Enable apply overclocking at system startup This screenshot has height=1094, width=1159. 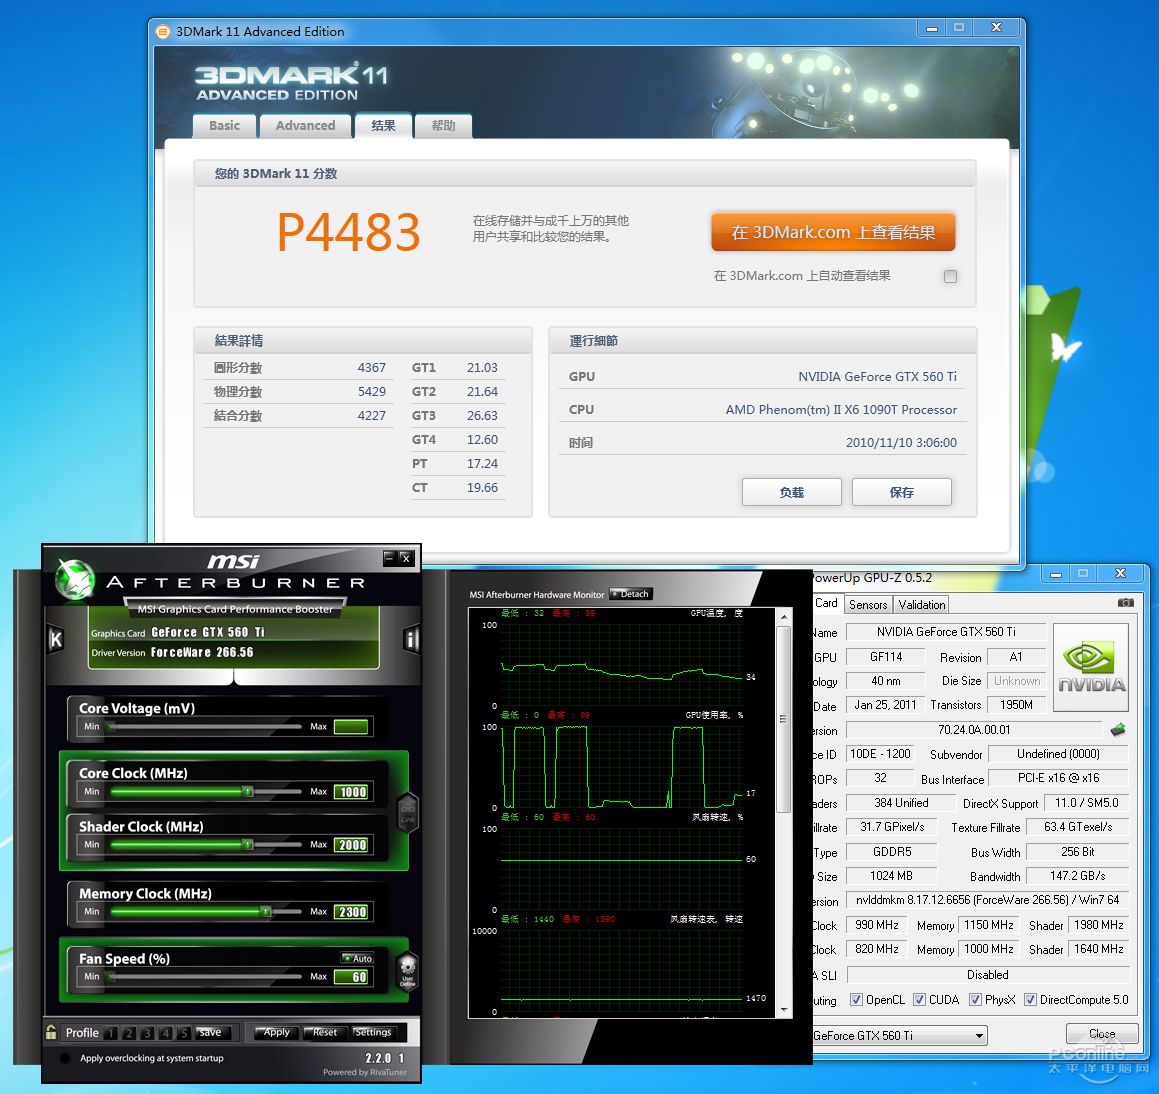pos(65,1058)
